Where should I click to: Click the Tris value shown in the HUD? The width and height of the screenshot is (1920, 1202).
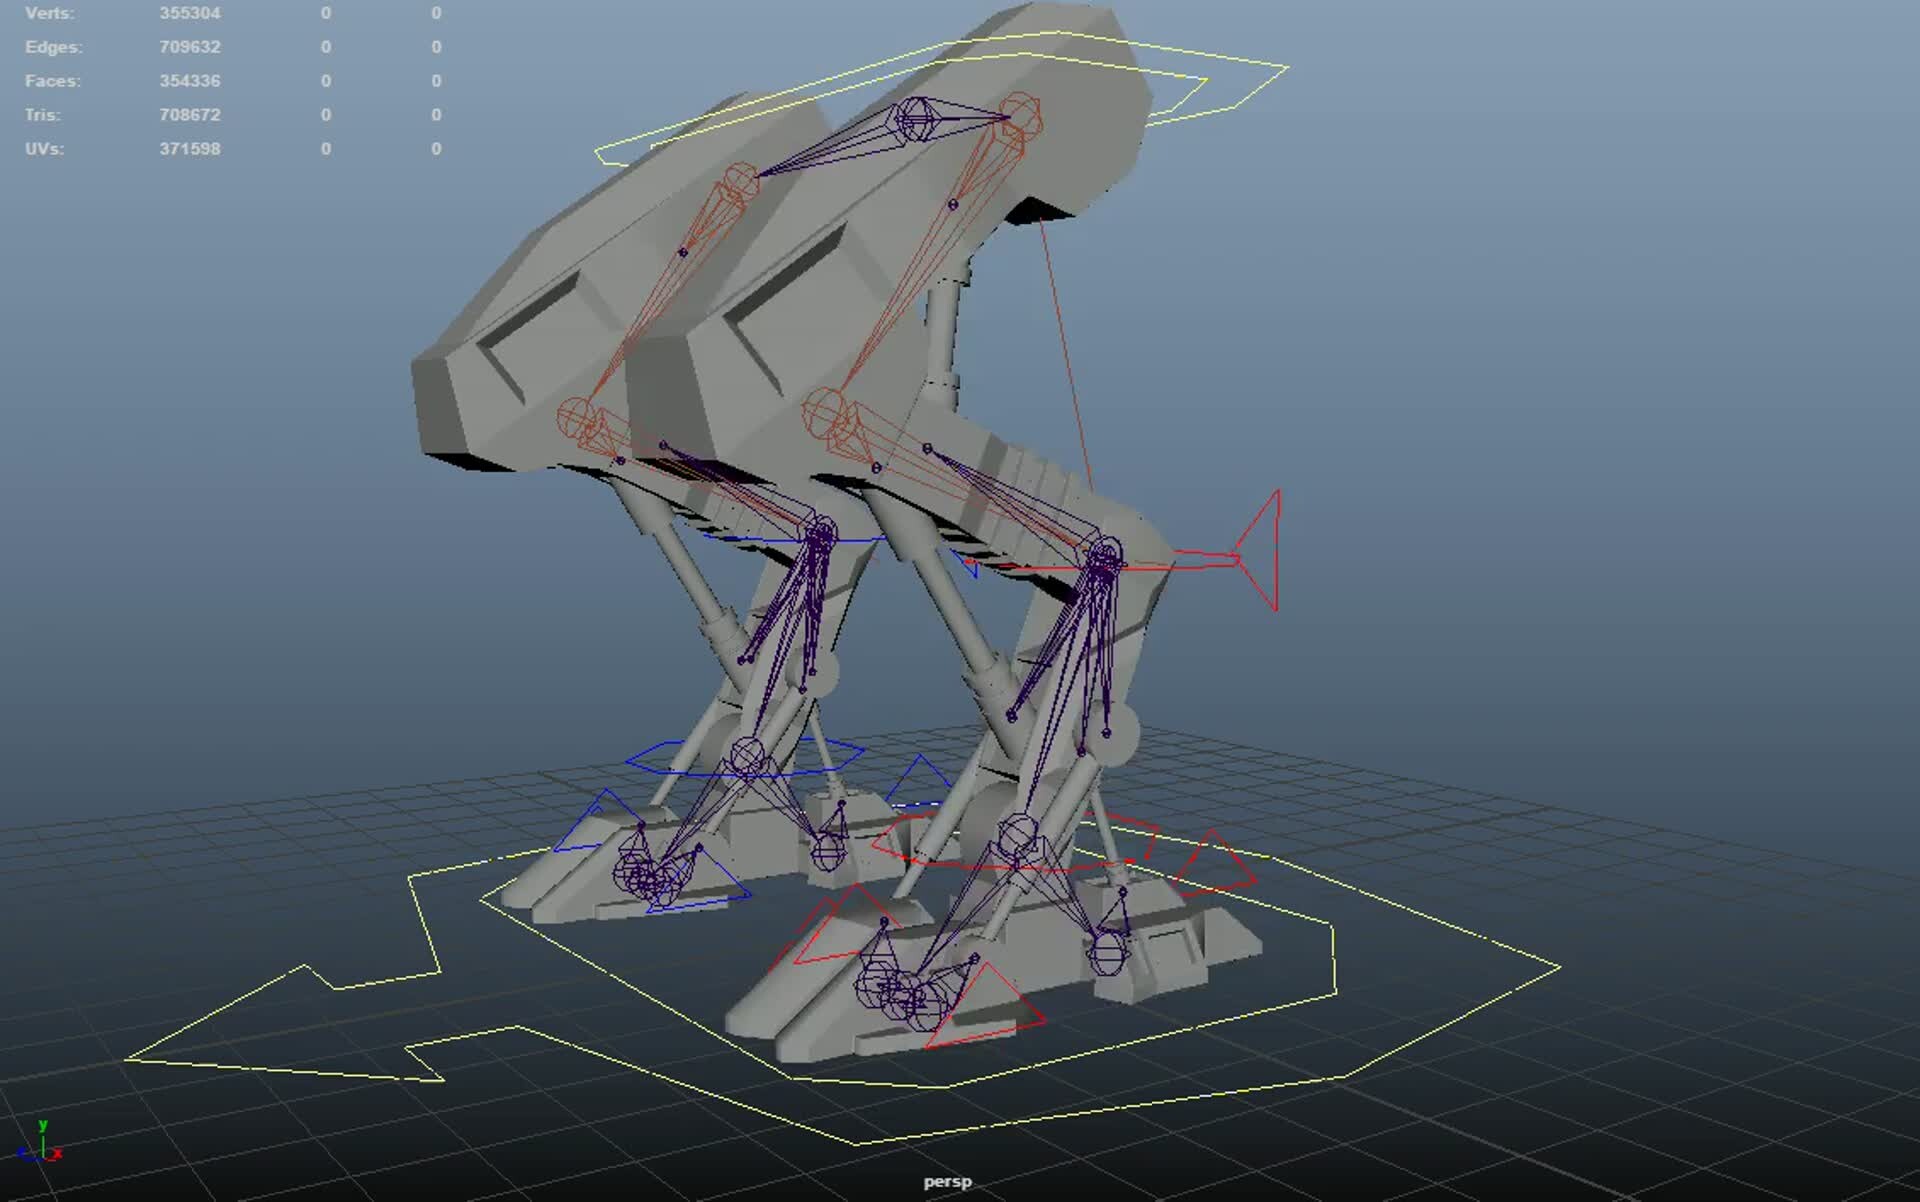pyautogui.click(x=189, y=114)
